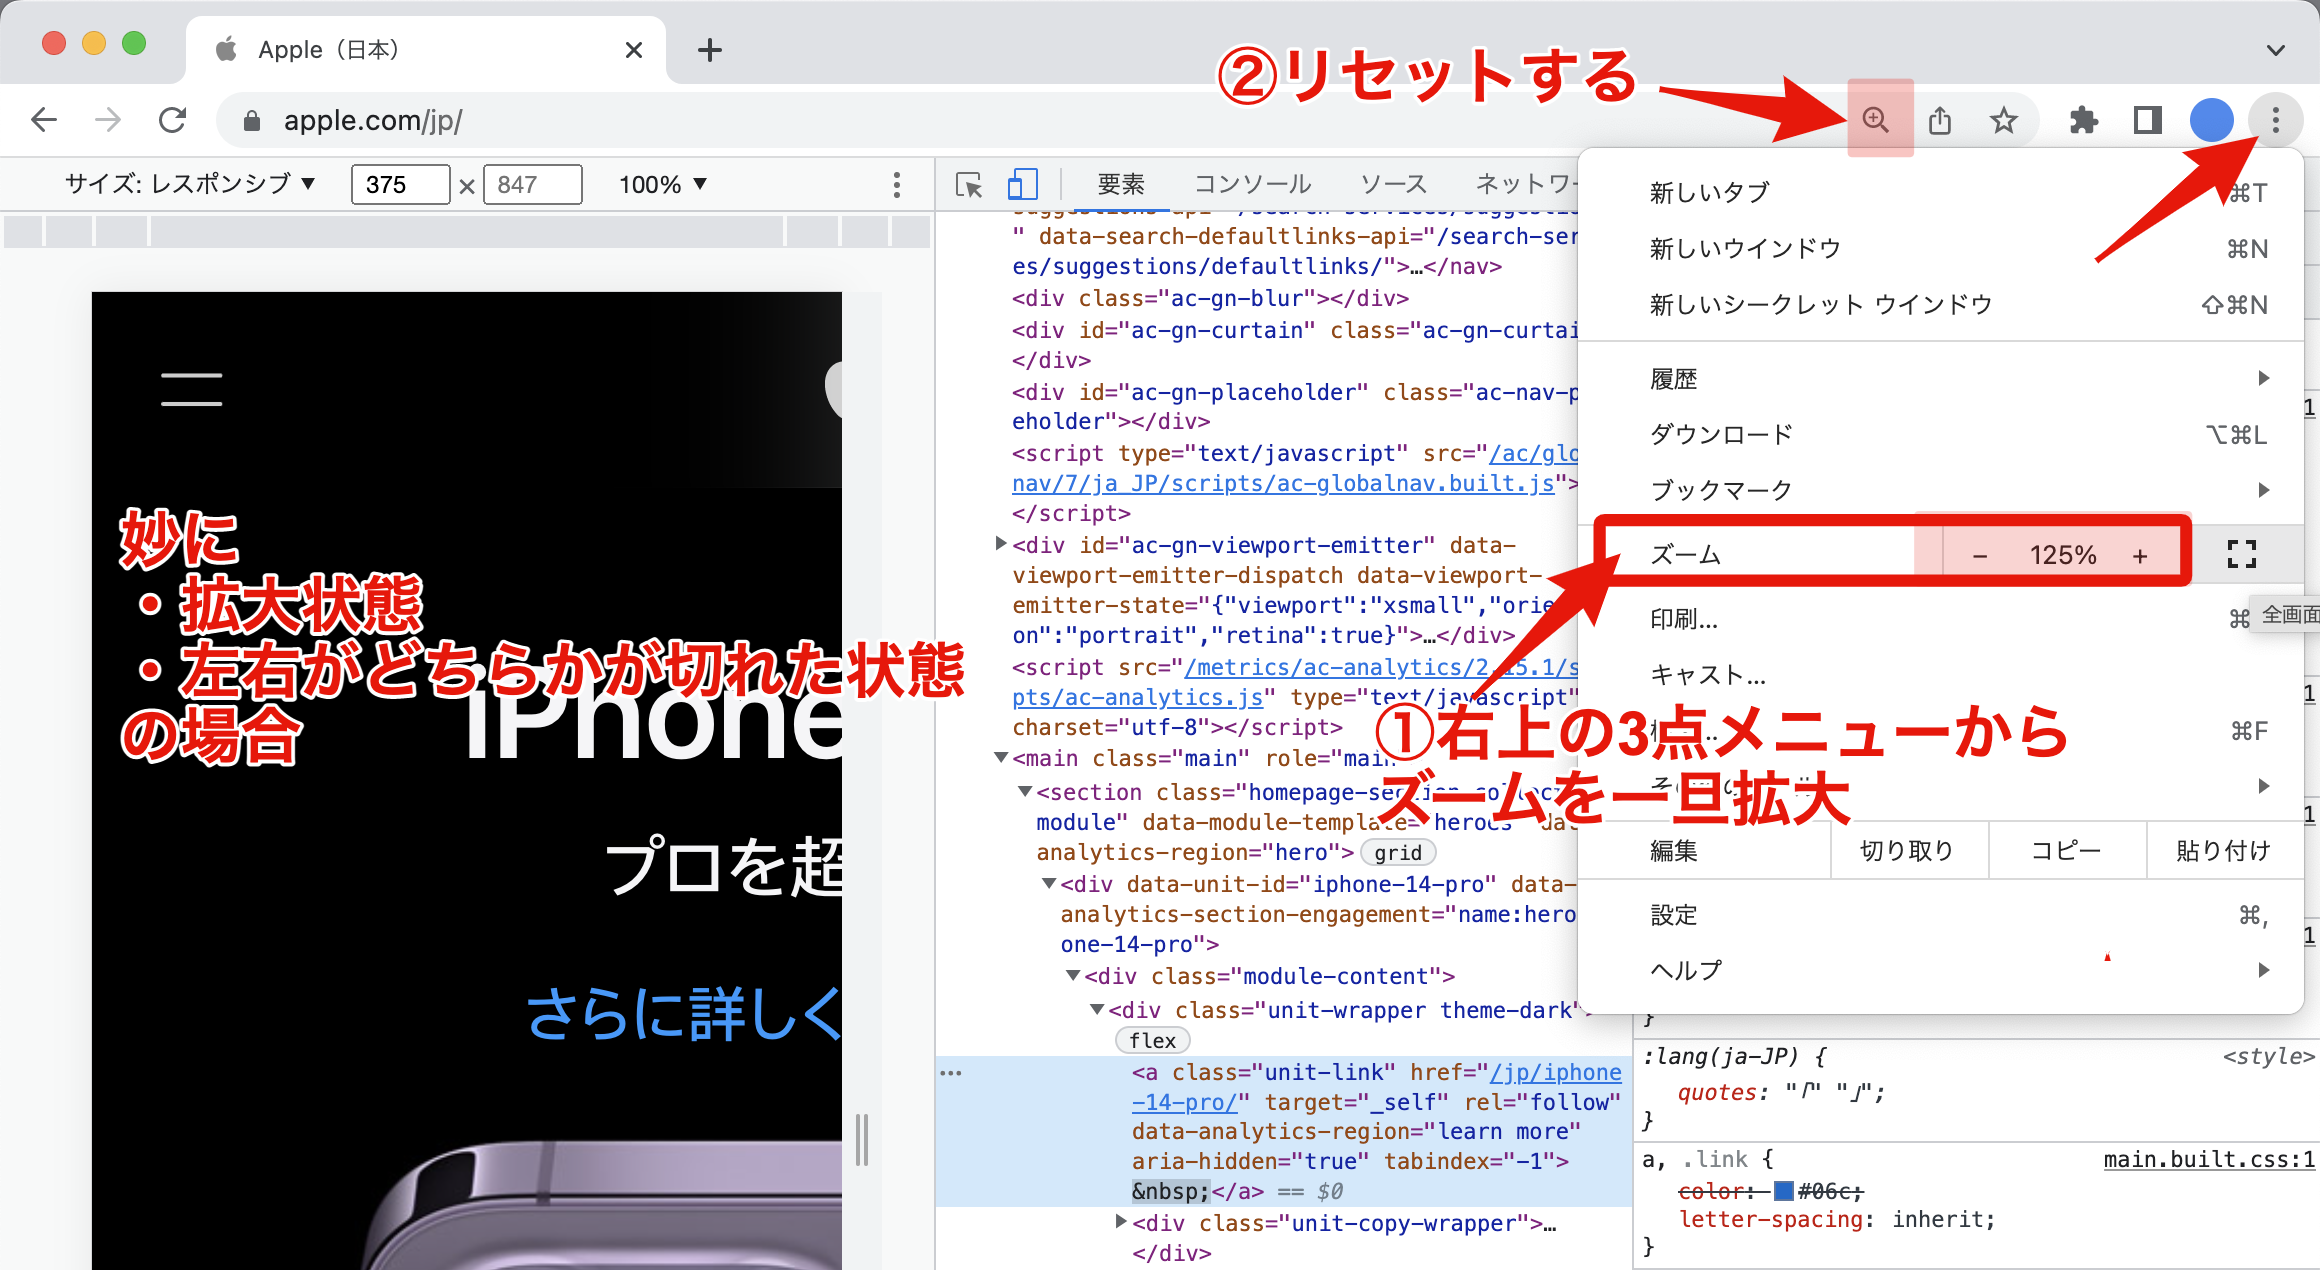The width and height of the screenshot is (2320, 1270).
Task: Decrease zoom with minus button
Action: tap(1980, 556)
